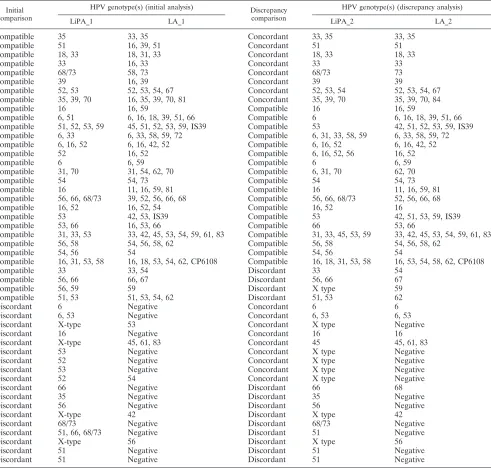Click the LiPA_2 column header

click(342, 22)
